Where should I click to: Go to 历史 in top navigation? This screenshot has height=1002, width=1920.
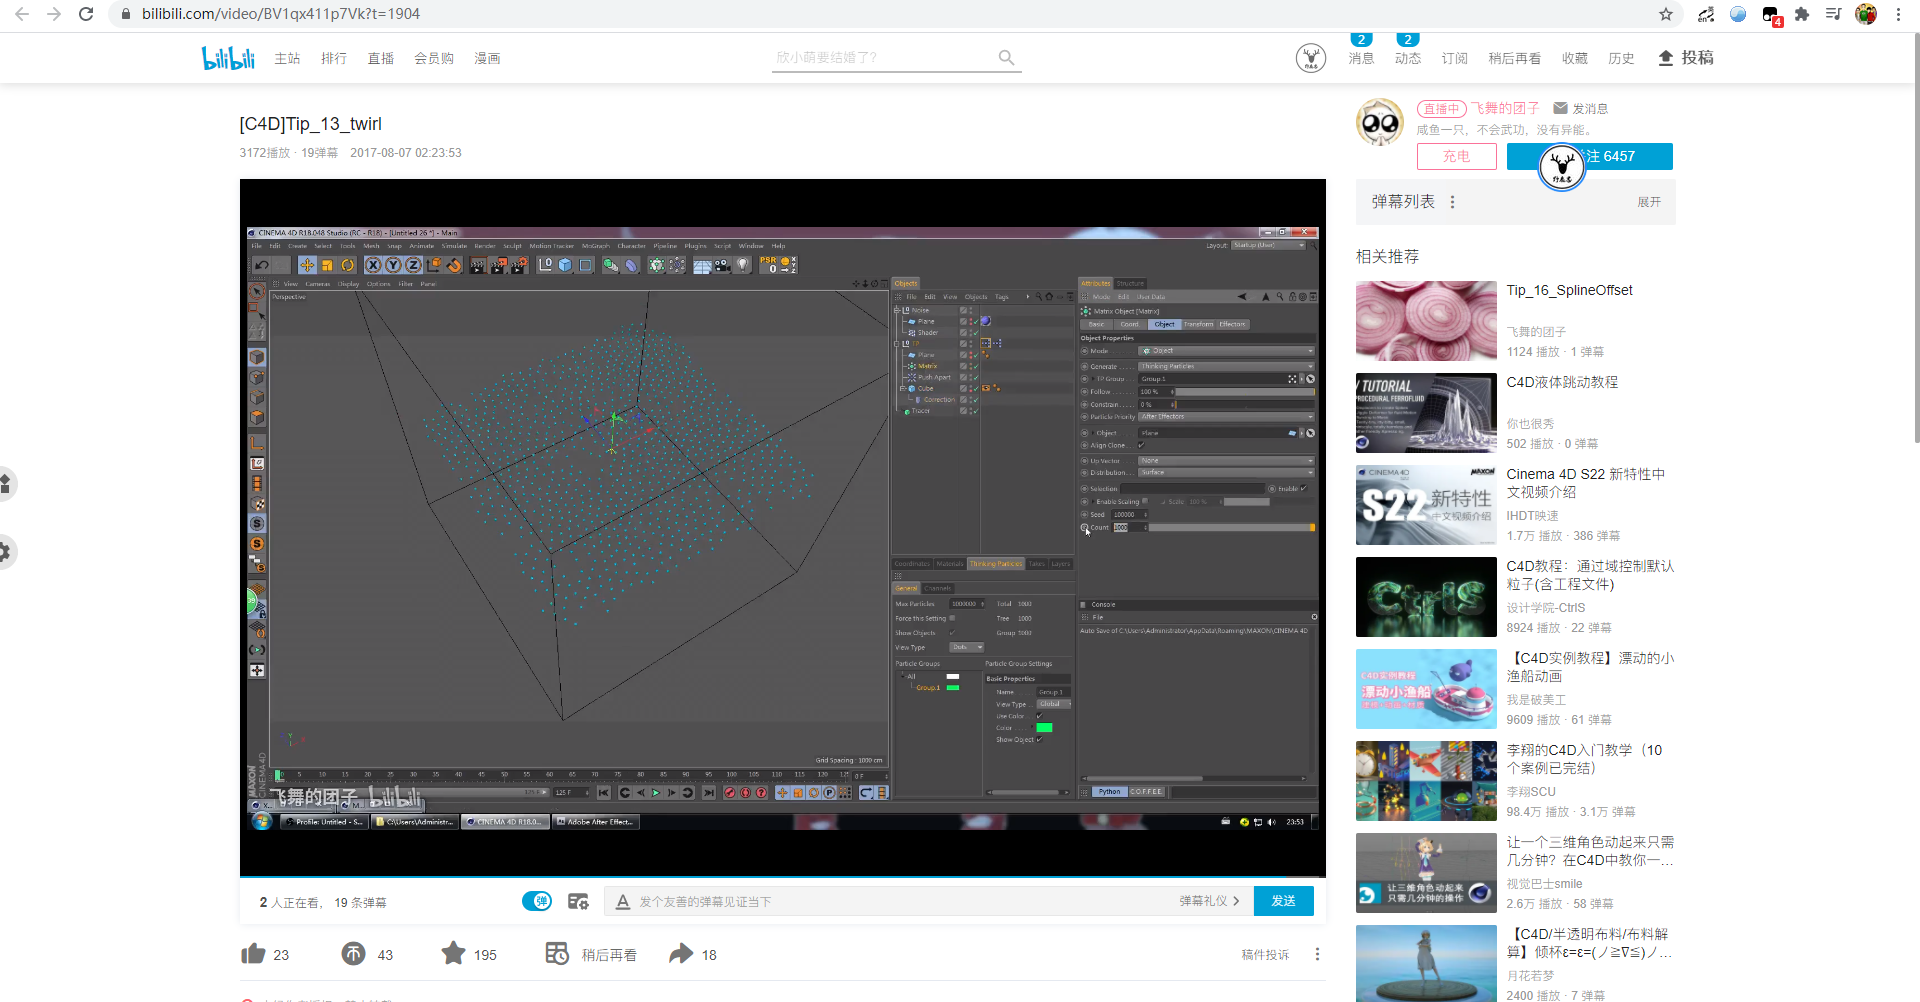point(1620,59)
